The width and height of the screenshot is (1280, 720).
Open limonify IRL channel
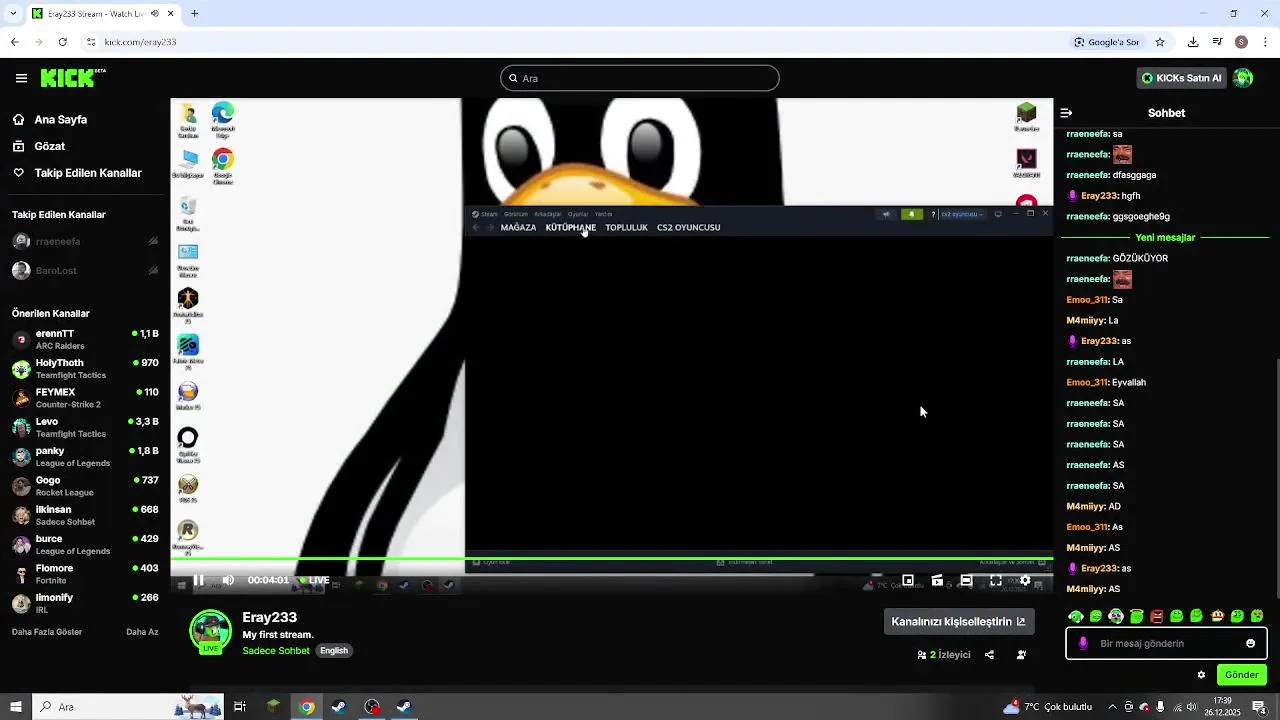click(x=85, y=603)
